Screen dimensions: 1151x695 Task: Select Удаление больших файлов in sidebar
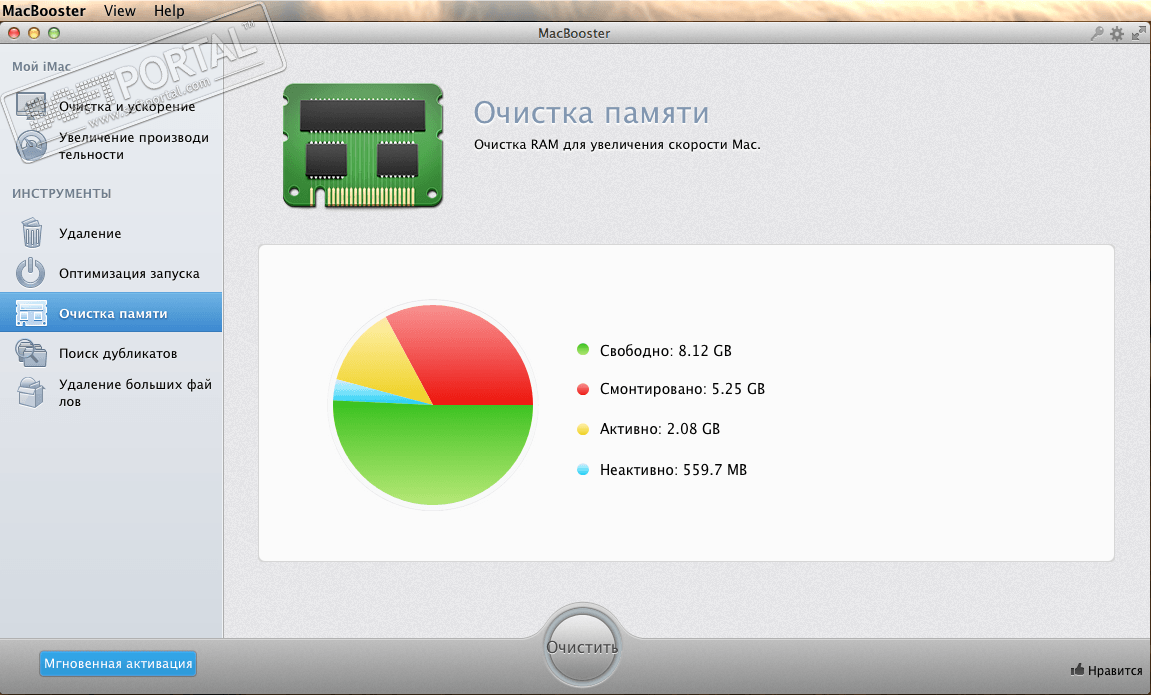(111, 393)
